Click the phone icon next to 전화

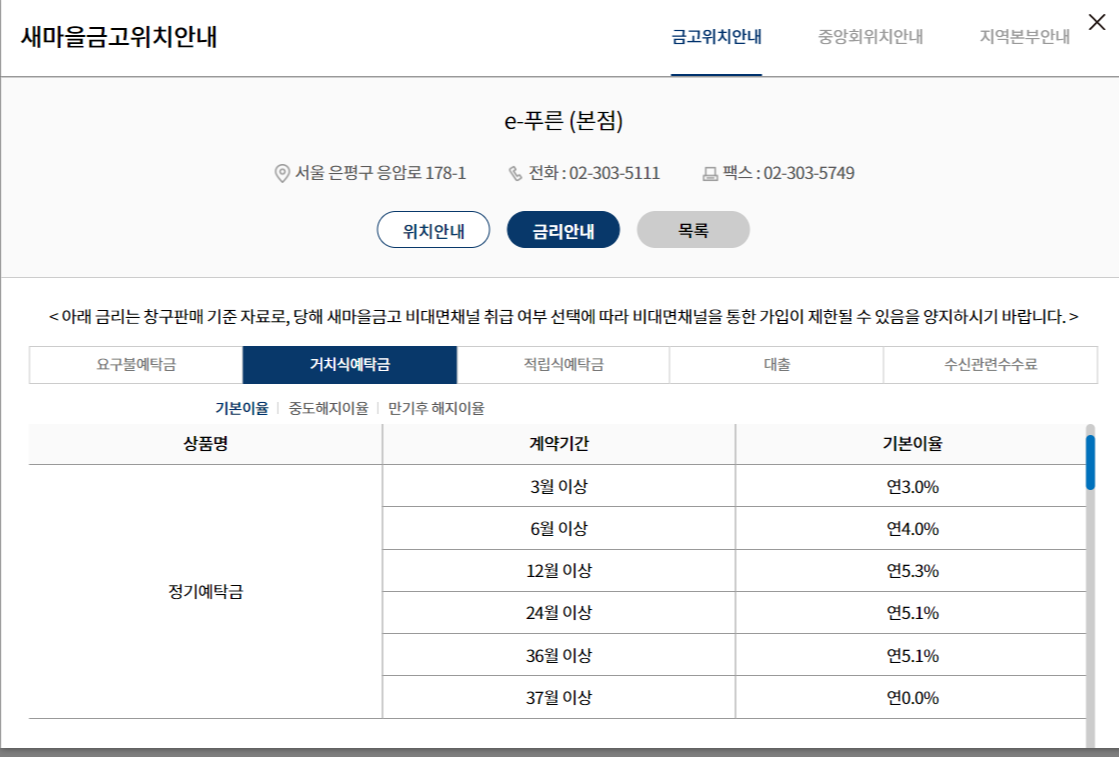tap(515, 173)
